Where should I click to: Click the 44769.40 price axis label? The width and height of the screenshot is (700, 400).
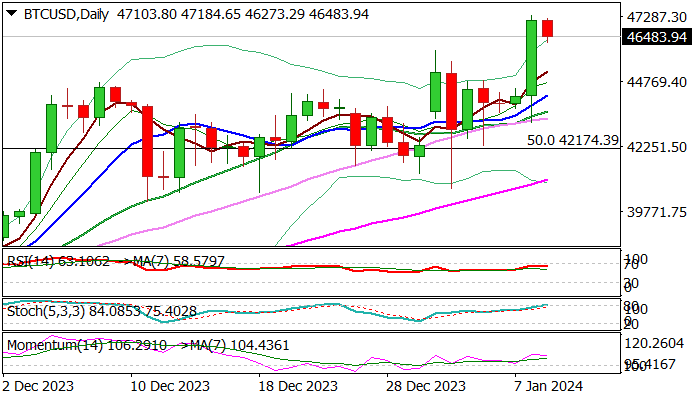coord(656,82)
